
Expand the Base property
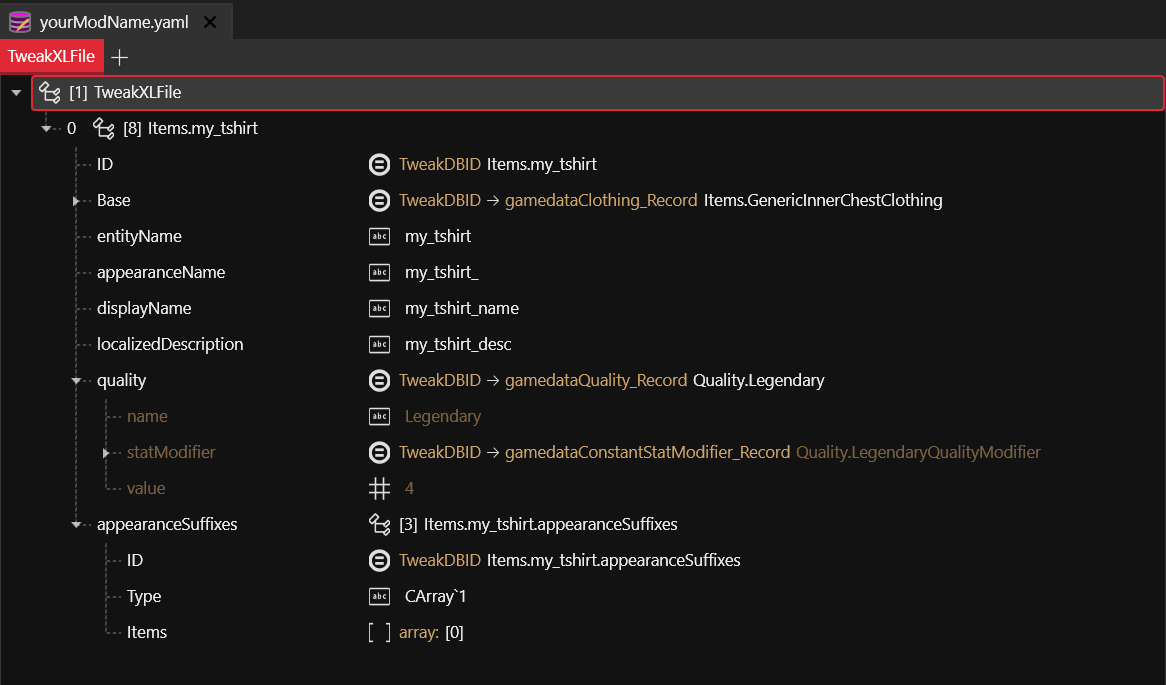tap(76, 201)
